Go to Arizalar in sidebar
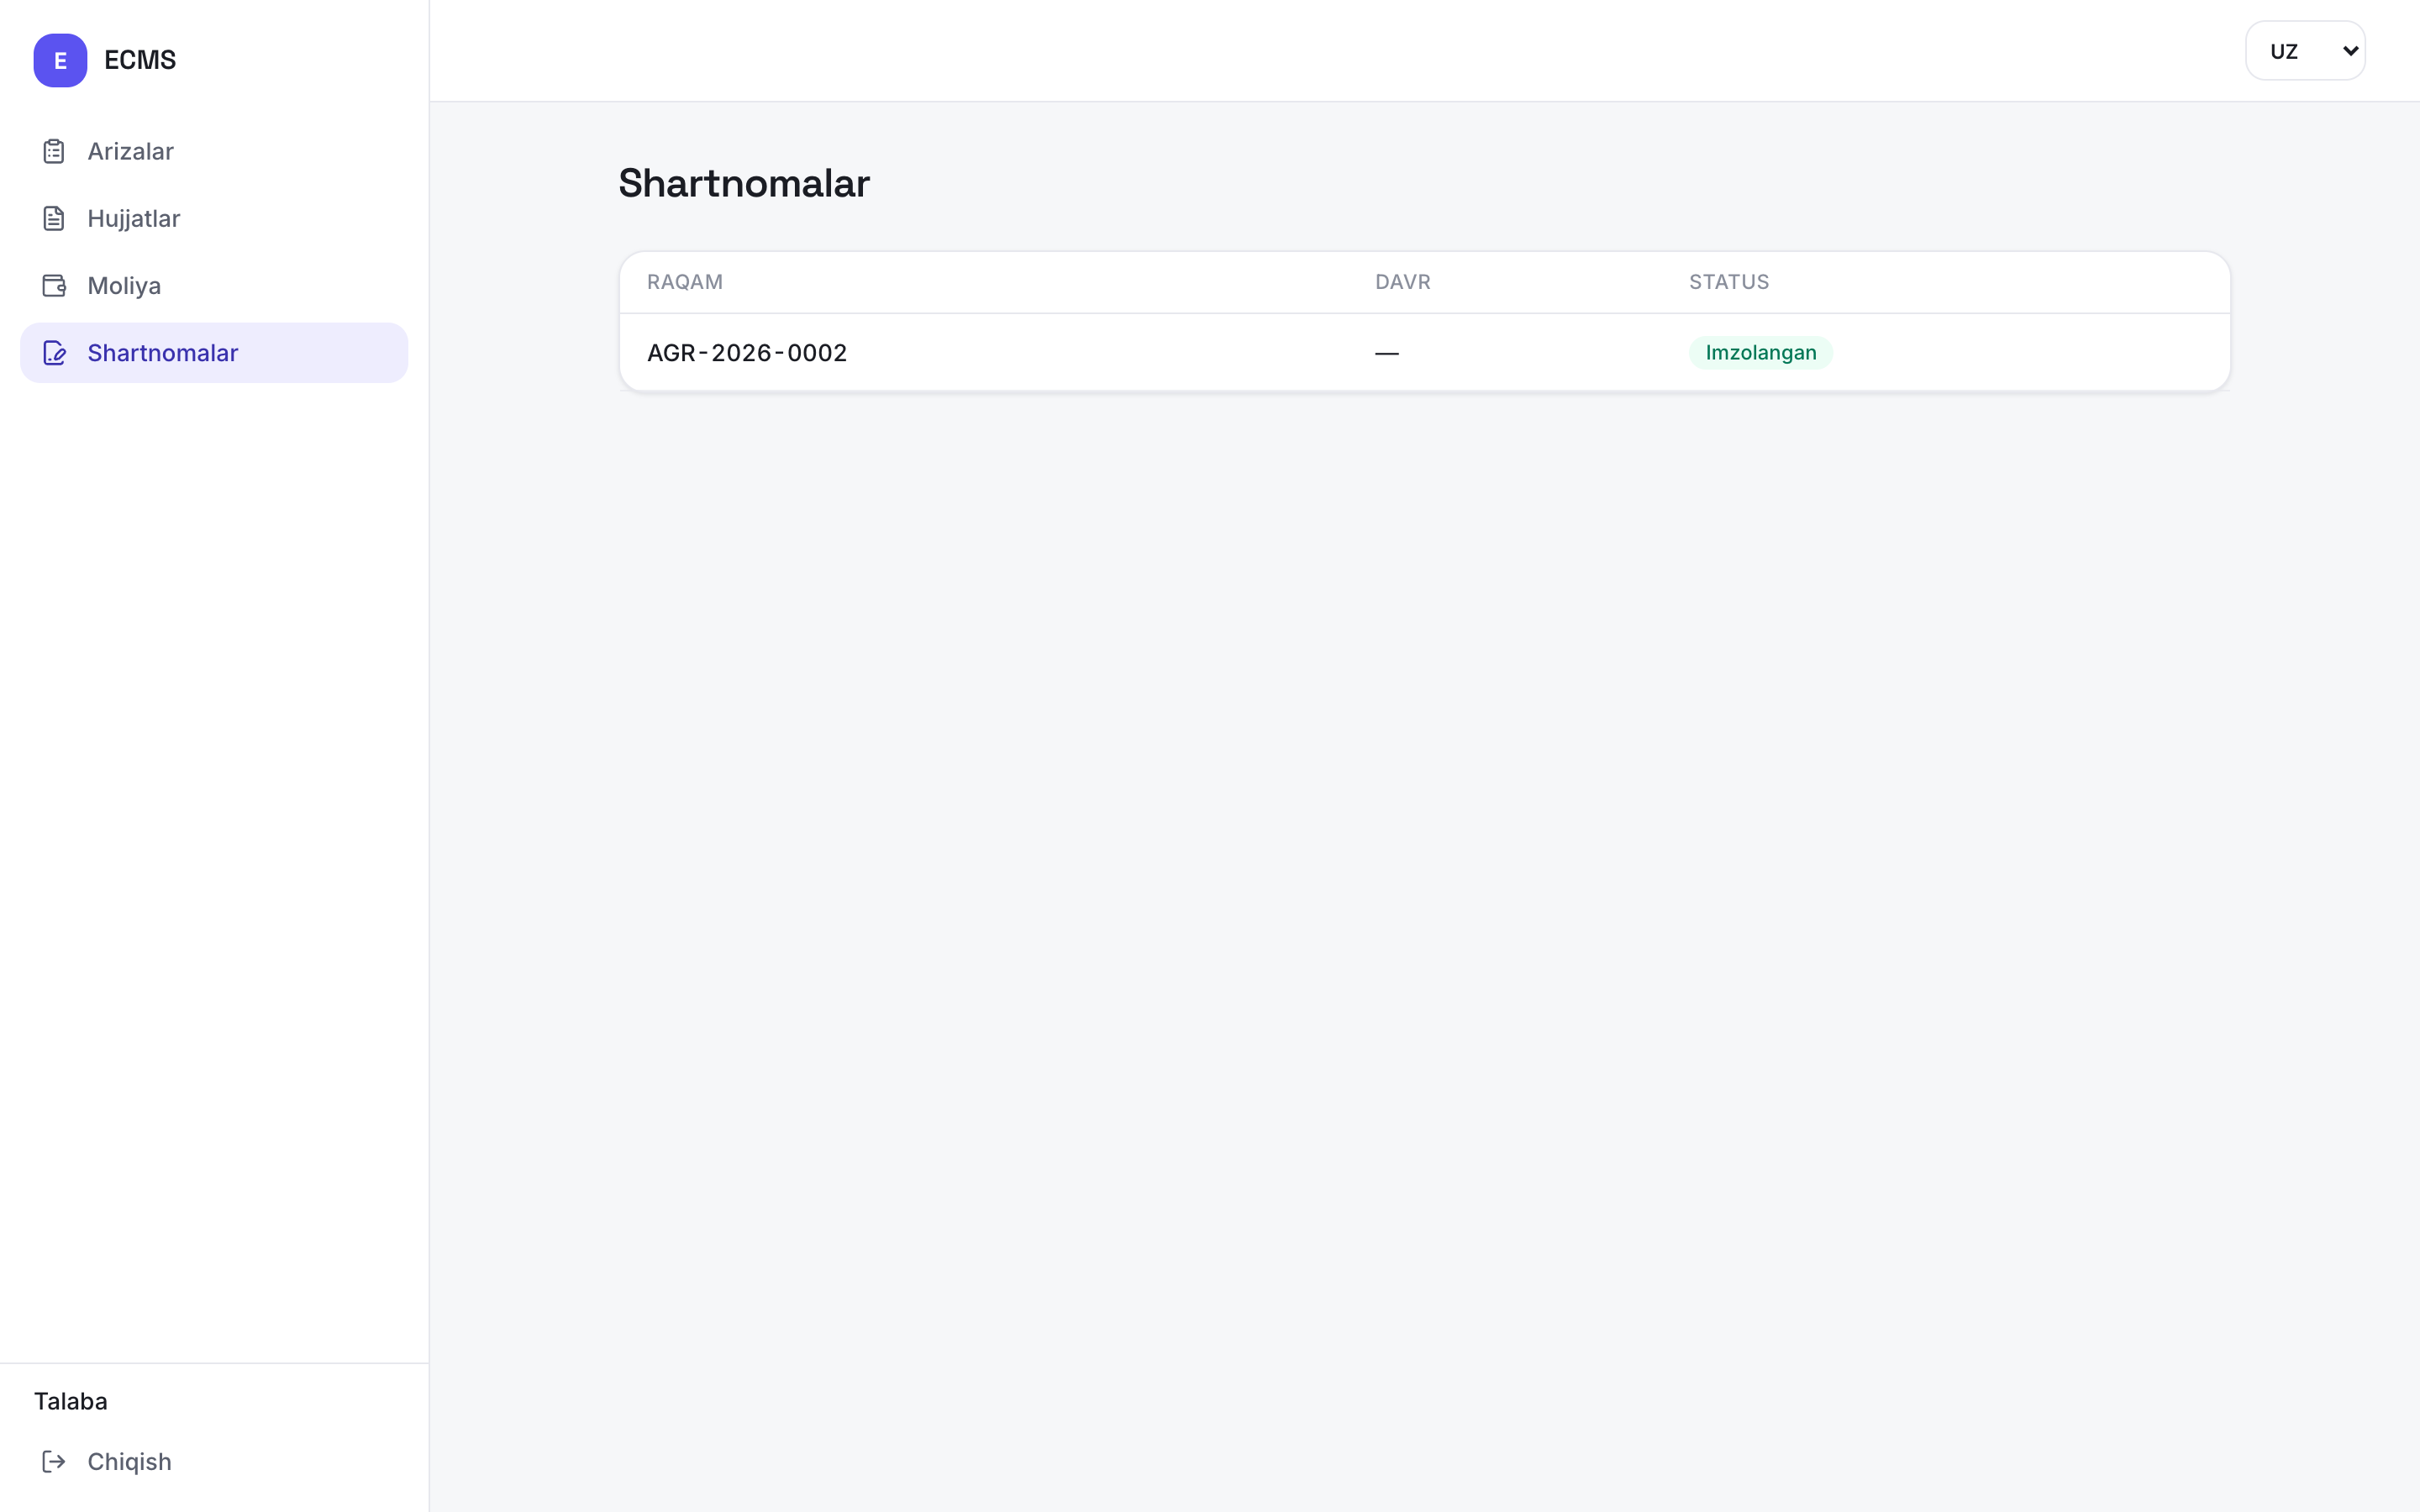The width and height of the screenshot is (2420, 1512). pyautogui.click(x=214, y=151)
